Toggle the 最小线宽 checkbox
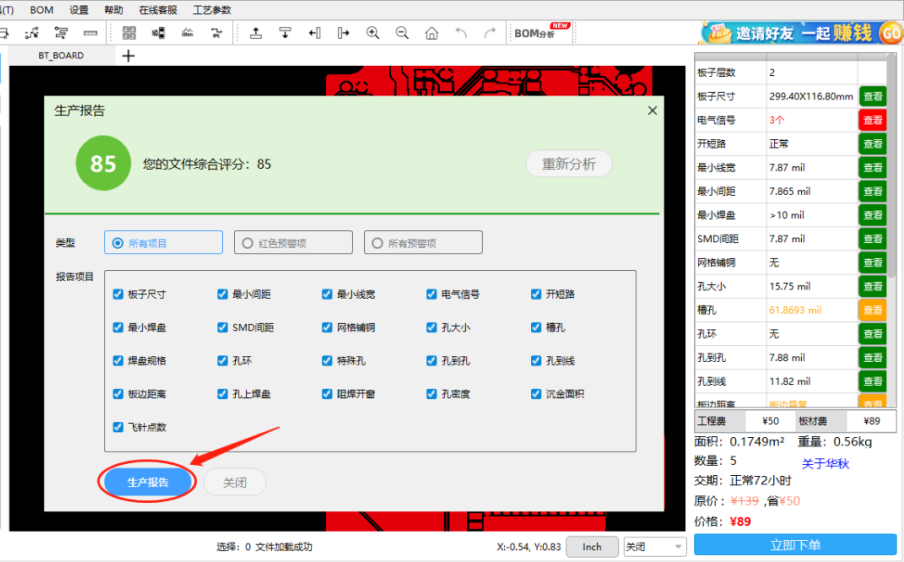The width and height of the screenshot is (904, 562). click(327, 294)
